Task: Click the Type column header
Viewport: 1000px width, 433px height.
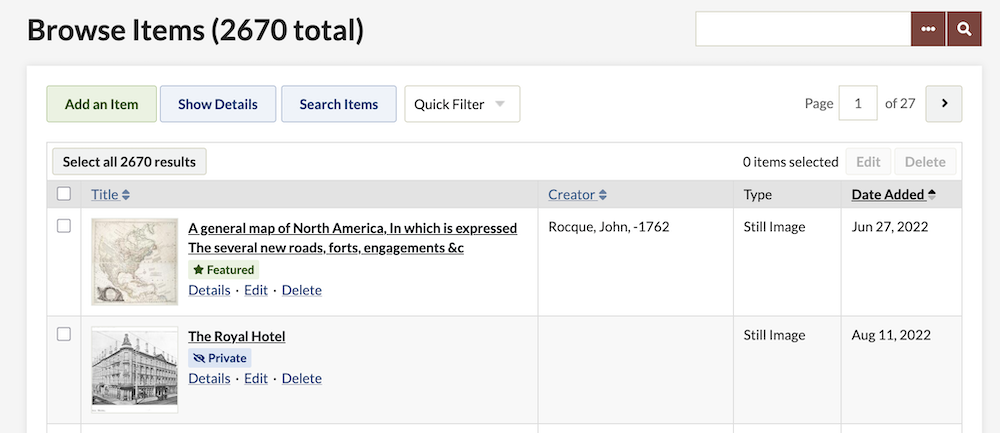Action: coord(757,194)
